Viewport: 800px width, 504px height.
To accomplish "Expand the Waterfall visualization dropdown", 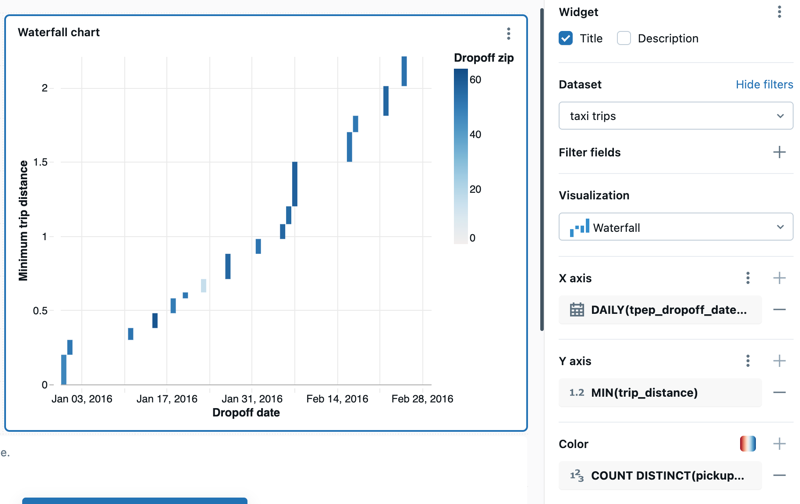I will [675, 228].
